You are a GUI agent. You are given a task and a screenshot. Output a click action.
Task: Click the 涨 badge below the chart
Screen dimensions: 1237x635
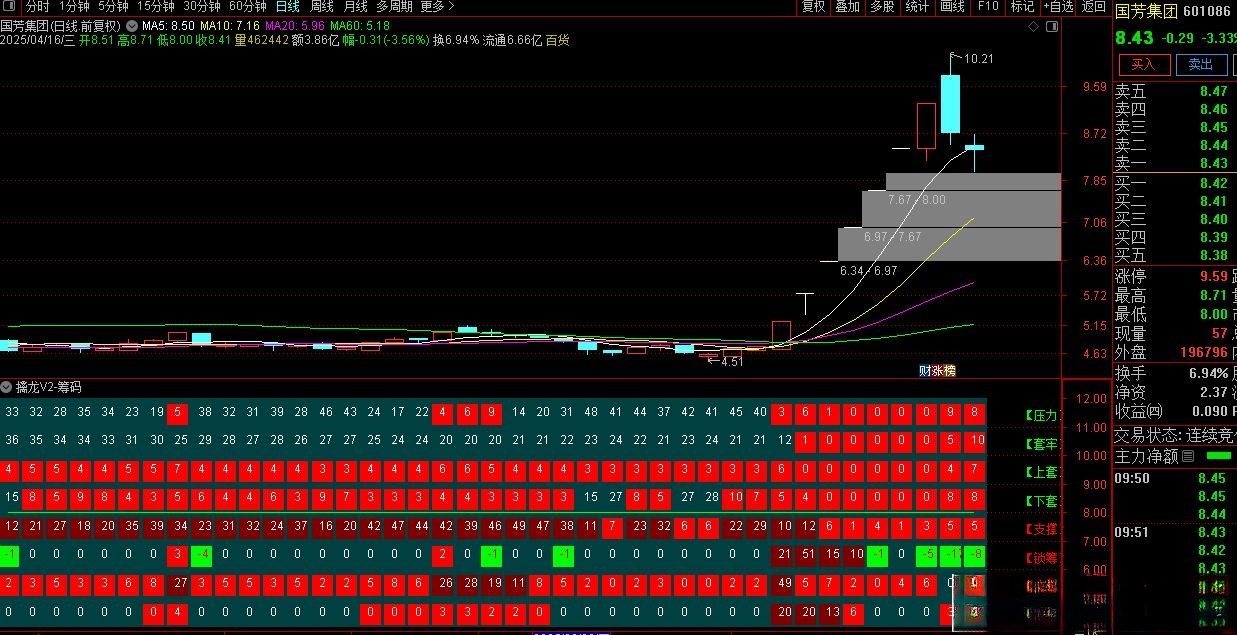[x=938, y=371]
